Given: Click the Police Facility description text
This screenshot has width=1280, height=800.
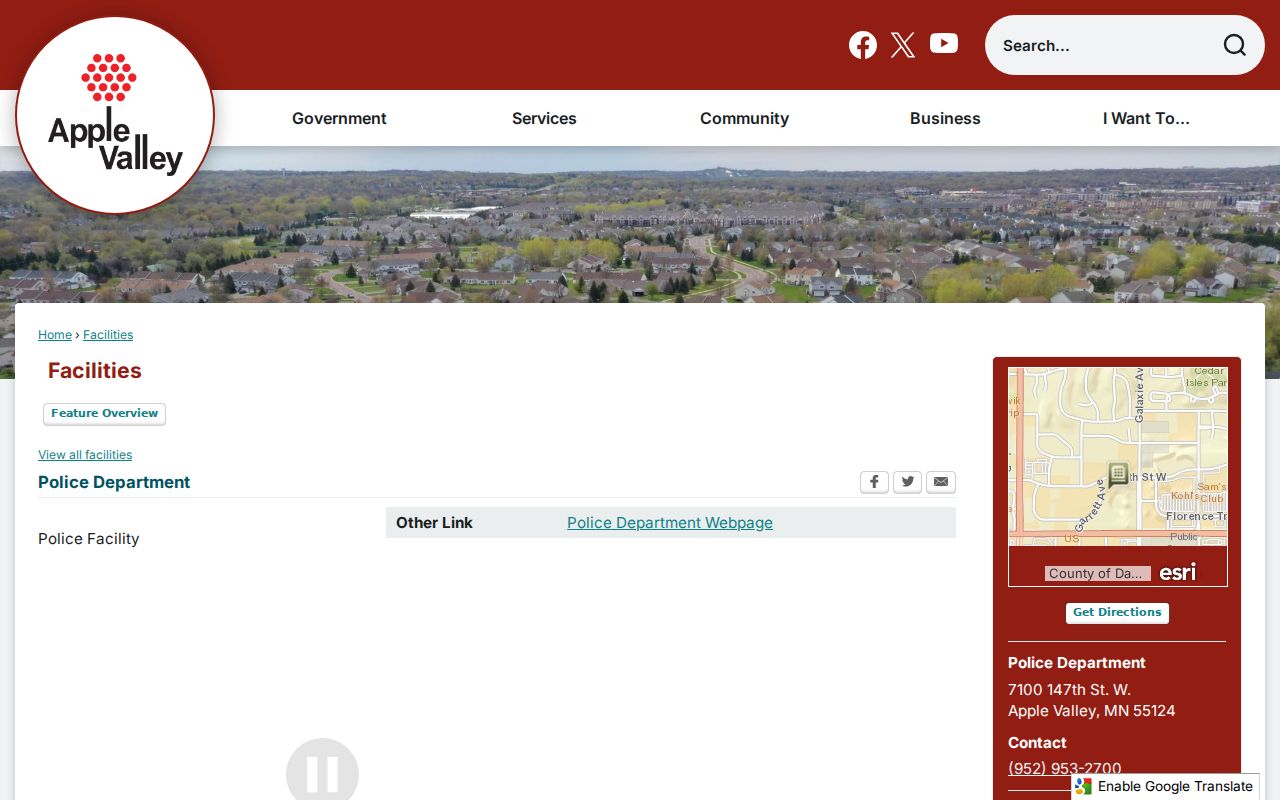Looking at the screenshot, I should coord(88,538).
